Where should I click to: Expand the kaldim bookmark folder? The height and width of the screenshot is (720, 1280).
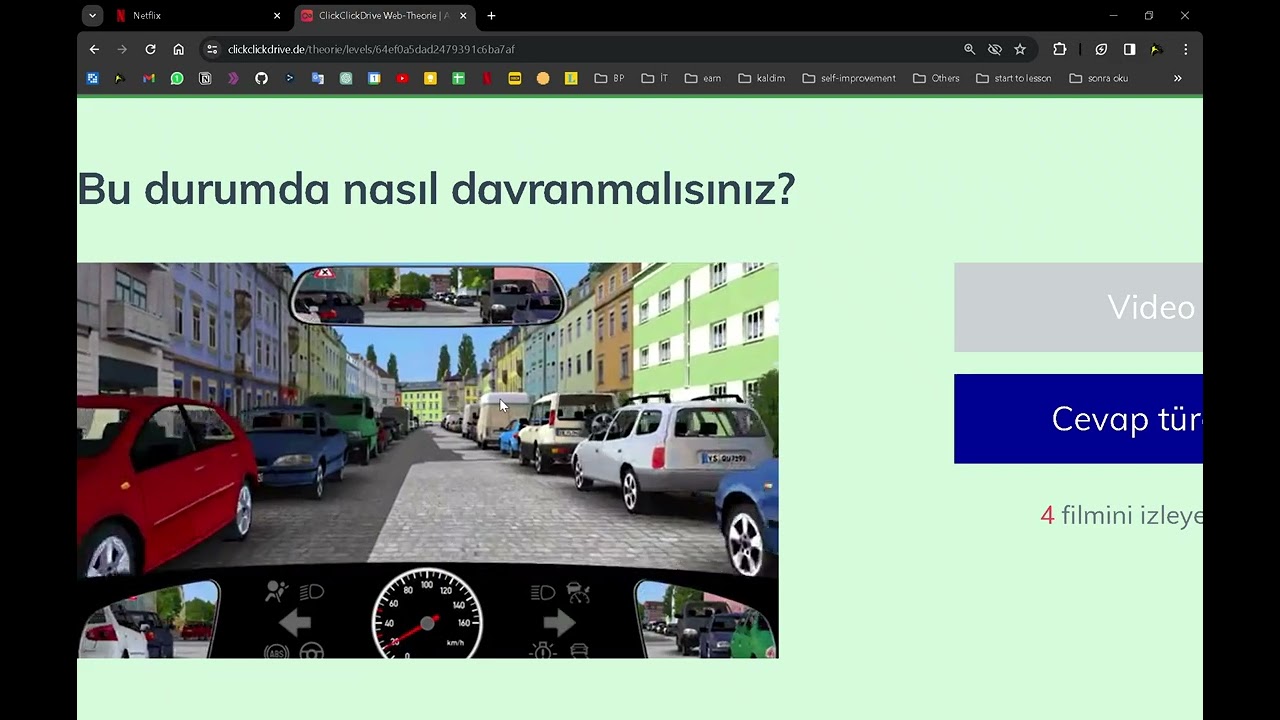[762, 78]
